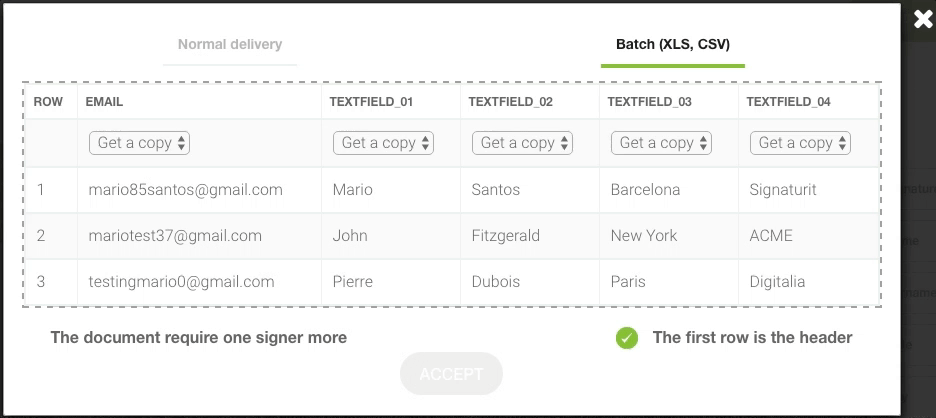Switch to the Normal delivery tab

[230, 44]
